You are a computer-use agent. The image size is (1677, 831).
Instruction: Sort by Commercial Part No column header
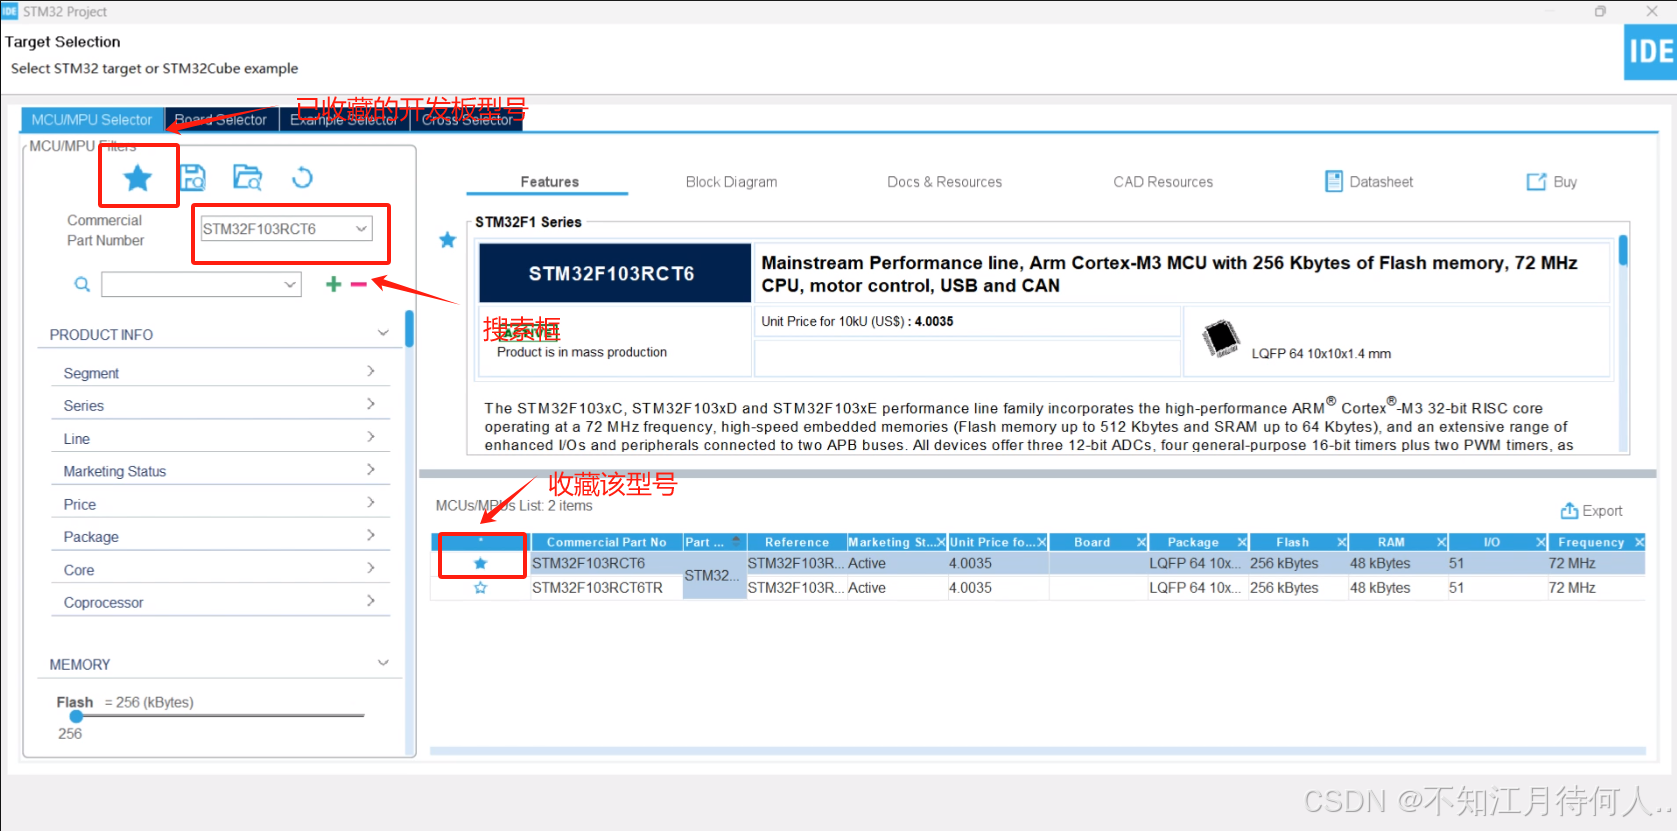point(606,542)
